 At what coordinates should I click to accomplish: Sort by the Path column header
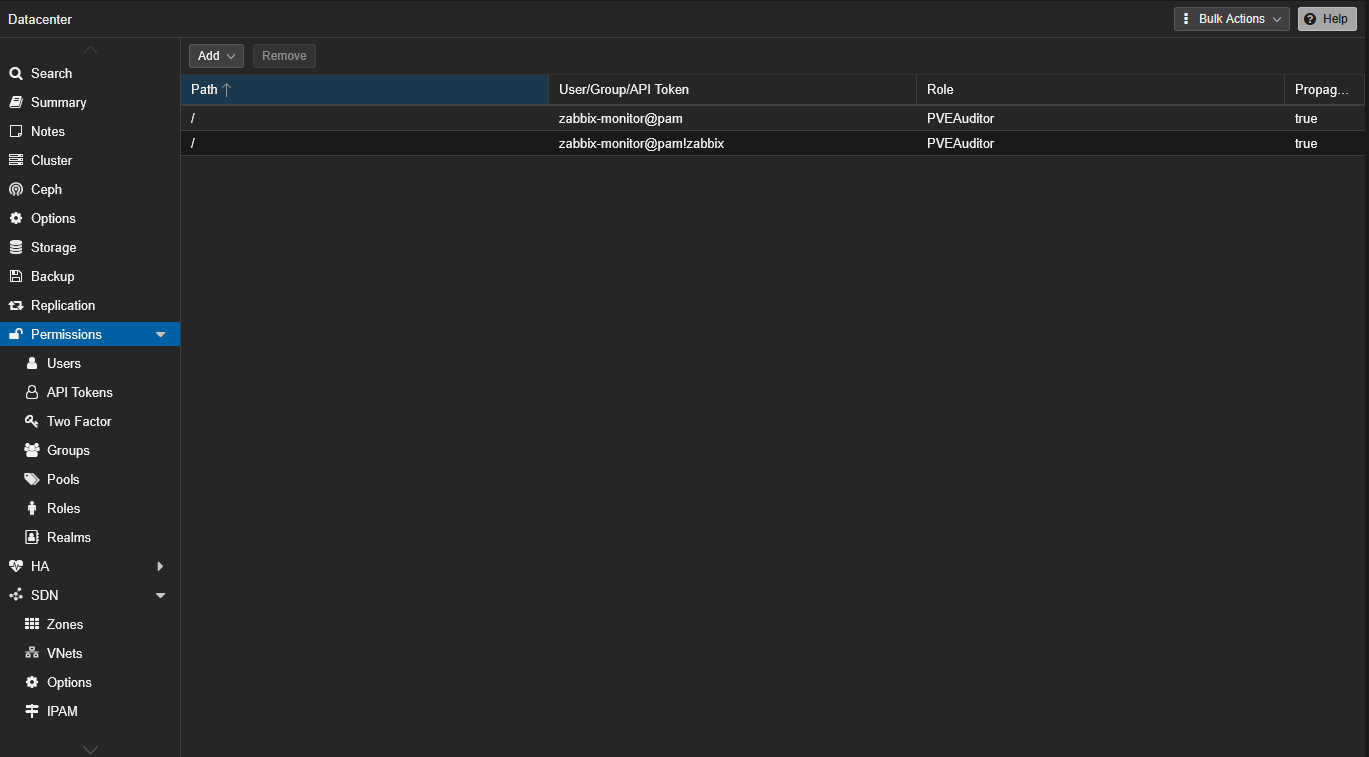point(205,89)
